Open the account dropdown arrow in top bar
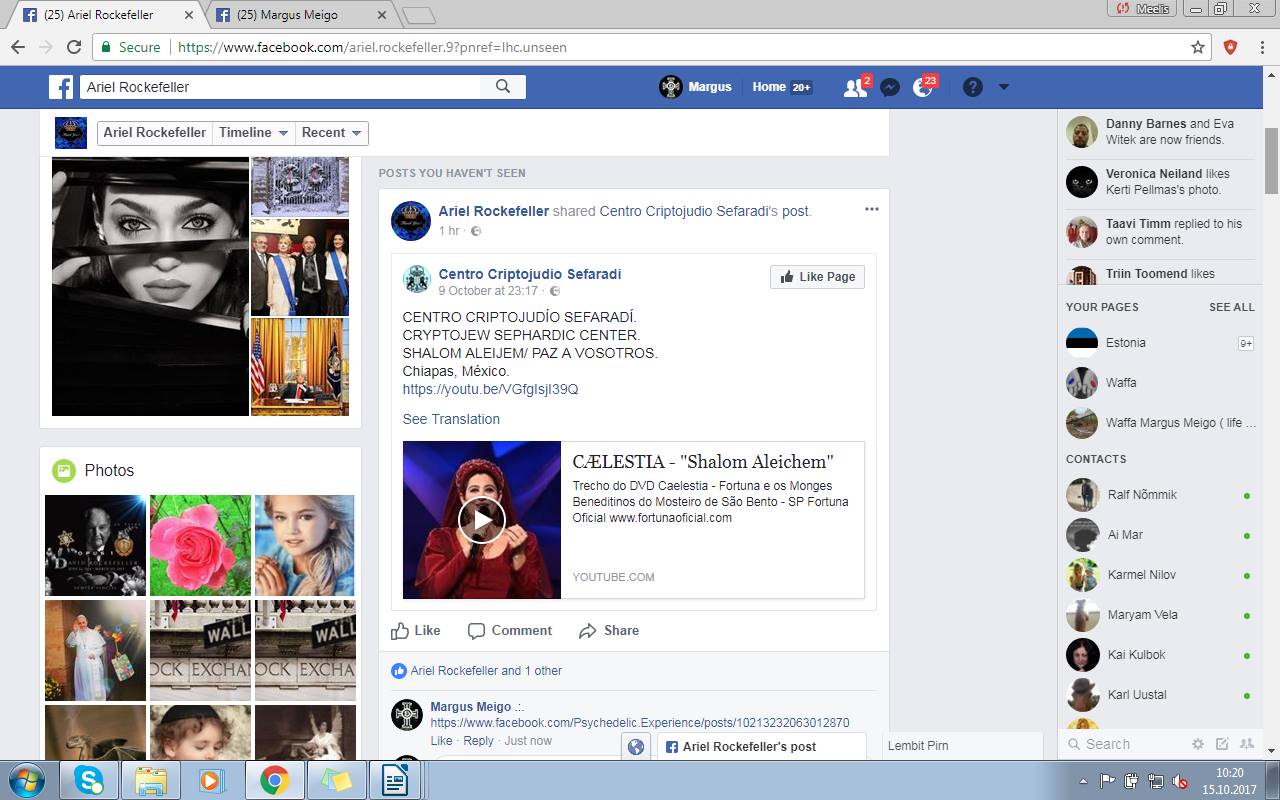The width and height of the screenshot is (1280, 800). tap(1004, 87)
